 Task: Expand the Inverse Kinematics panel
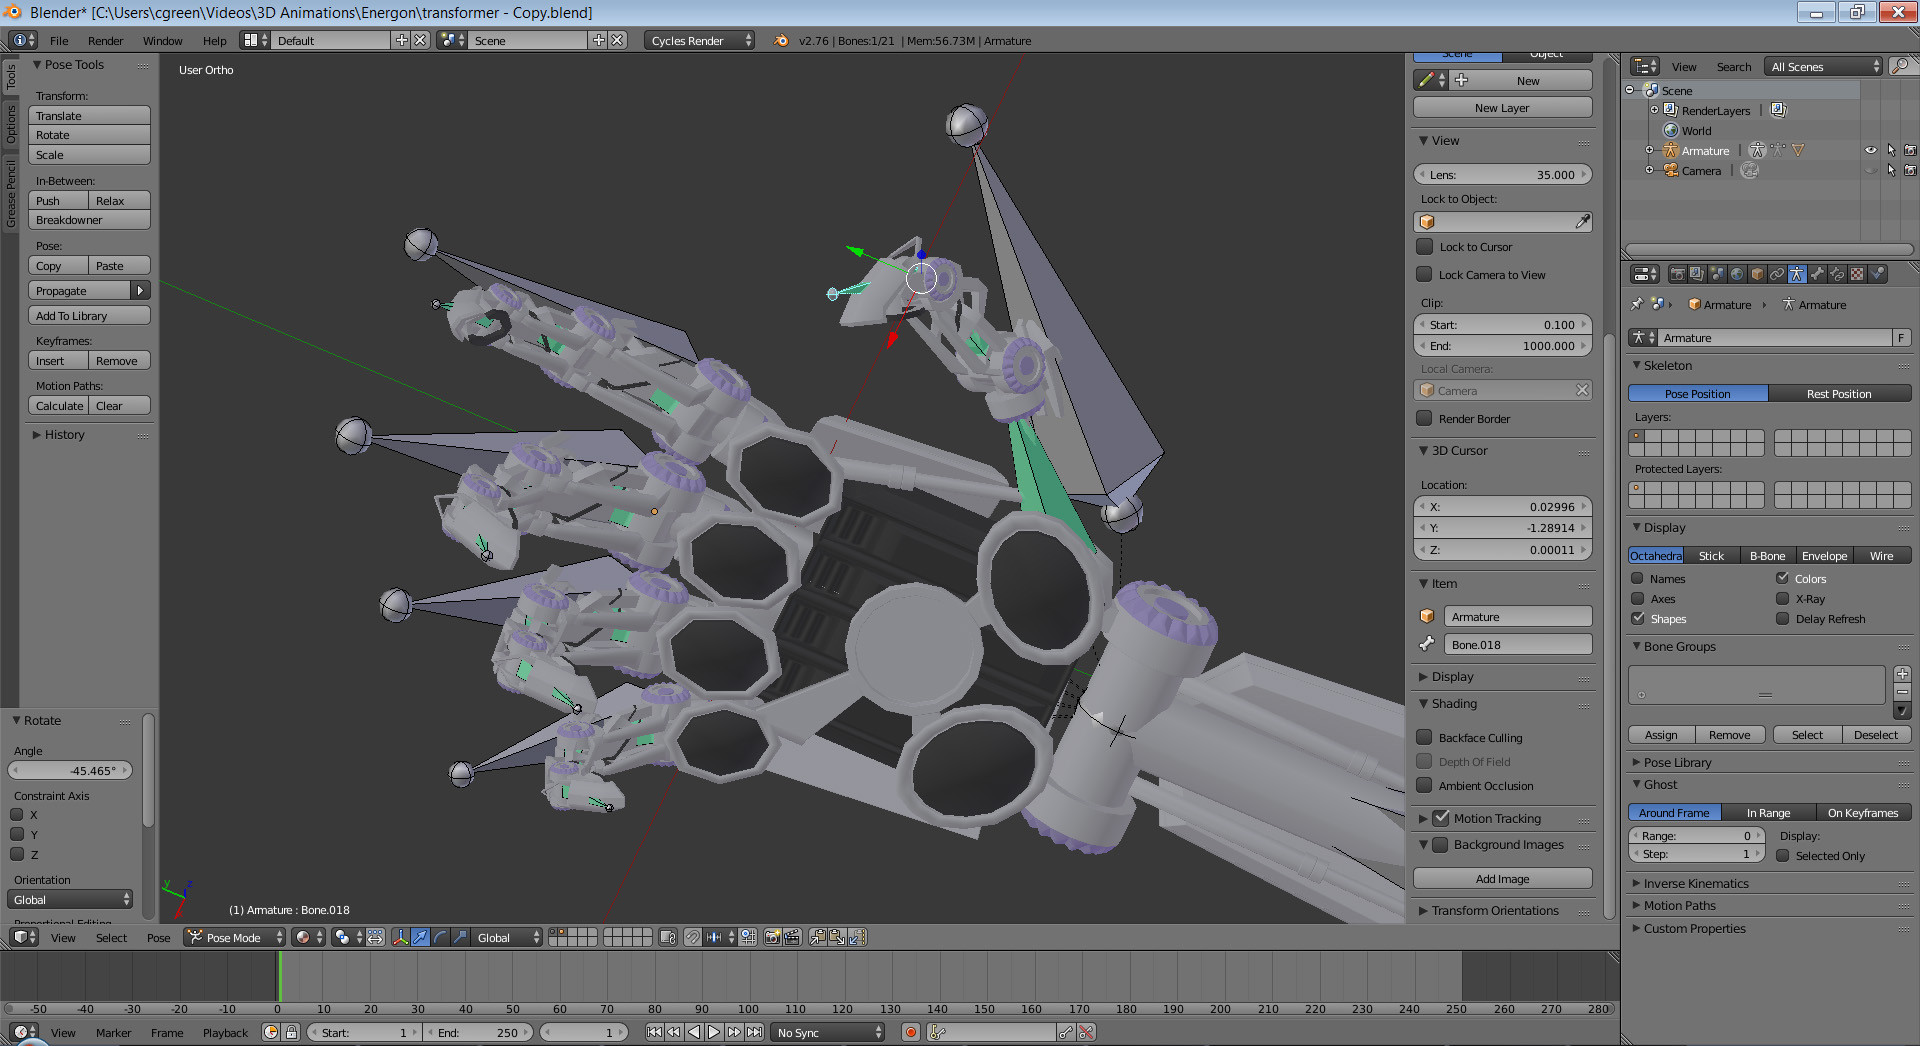click(1694, 883)
